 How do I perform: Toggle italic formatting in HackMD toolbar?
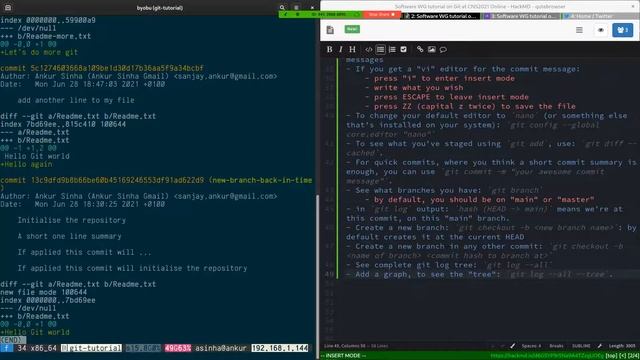[x=341, y=49]
